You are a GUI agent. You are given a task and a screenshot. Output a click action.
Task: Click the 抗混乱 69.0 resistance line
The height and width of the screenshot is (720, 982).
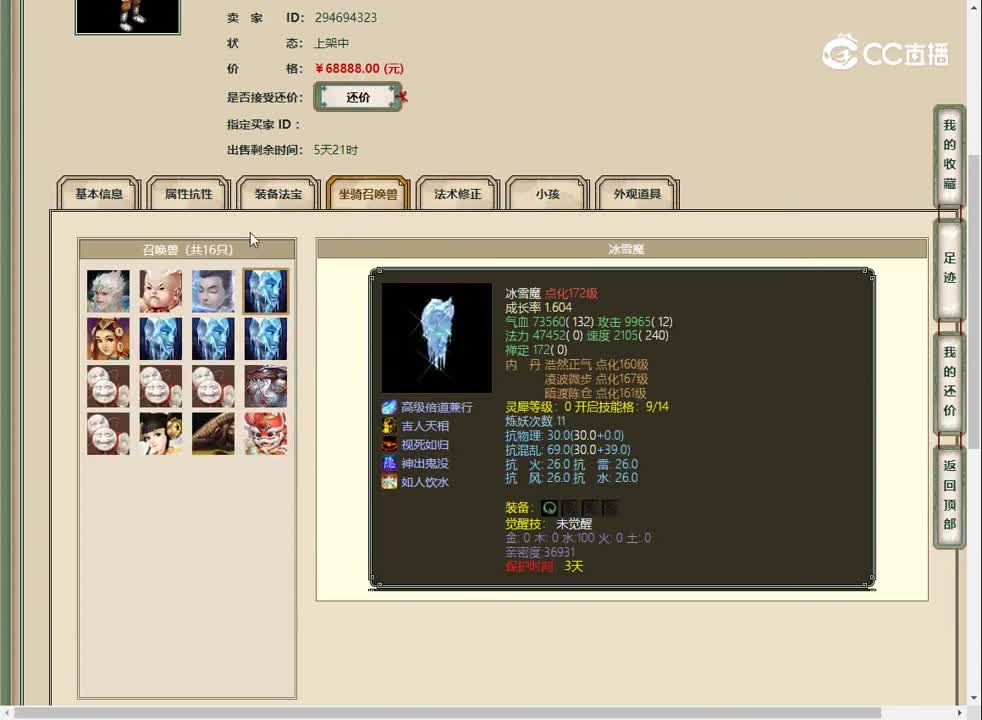(568, 450)
